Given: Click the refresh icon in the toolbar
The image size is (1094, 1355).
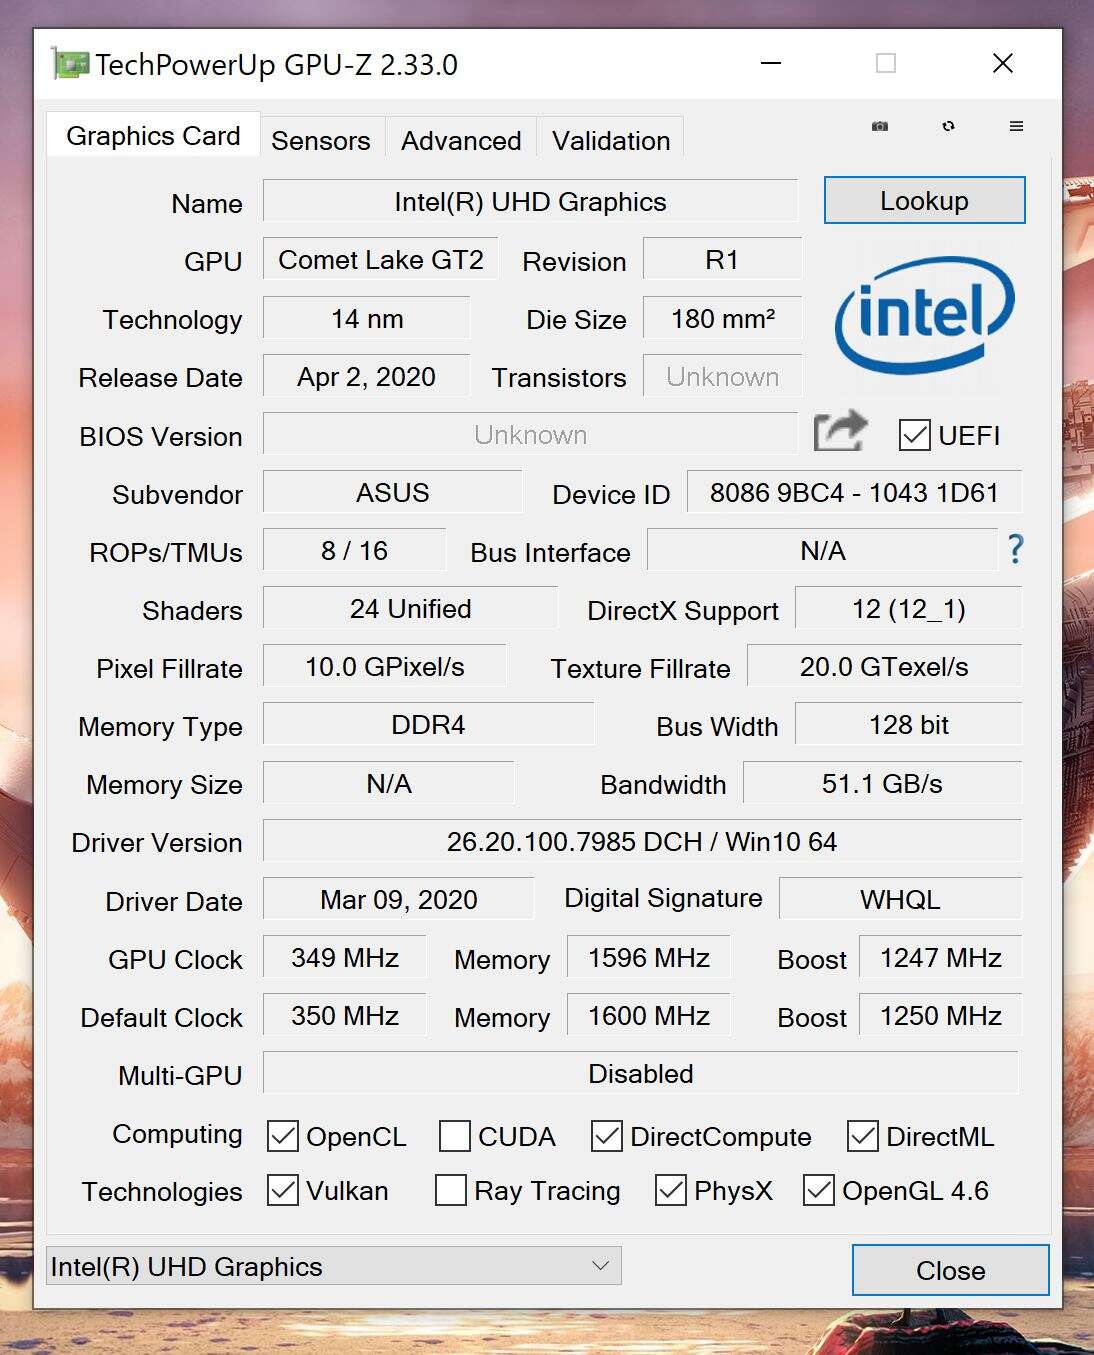Looking at the screenshot, I should coord(948,126).
